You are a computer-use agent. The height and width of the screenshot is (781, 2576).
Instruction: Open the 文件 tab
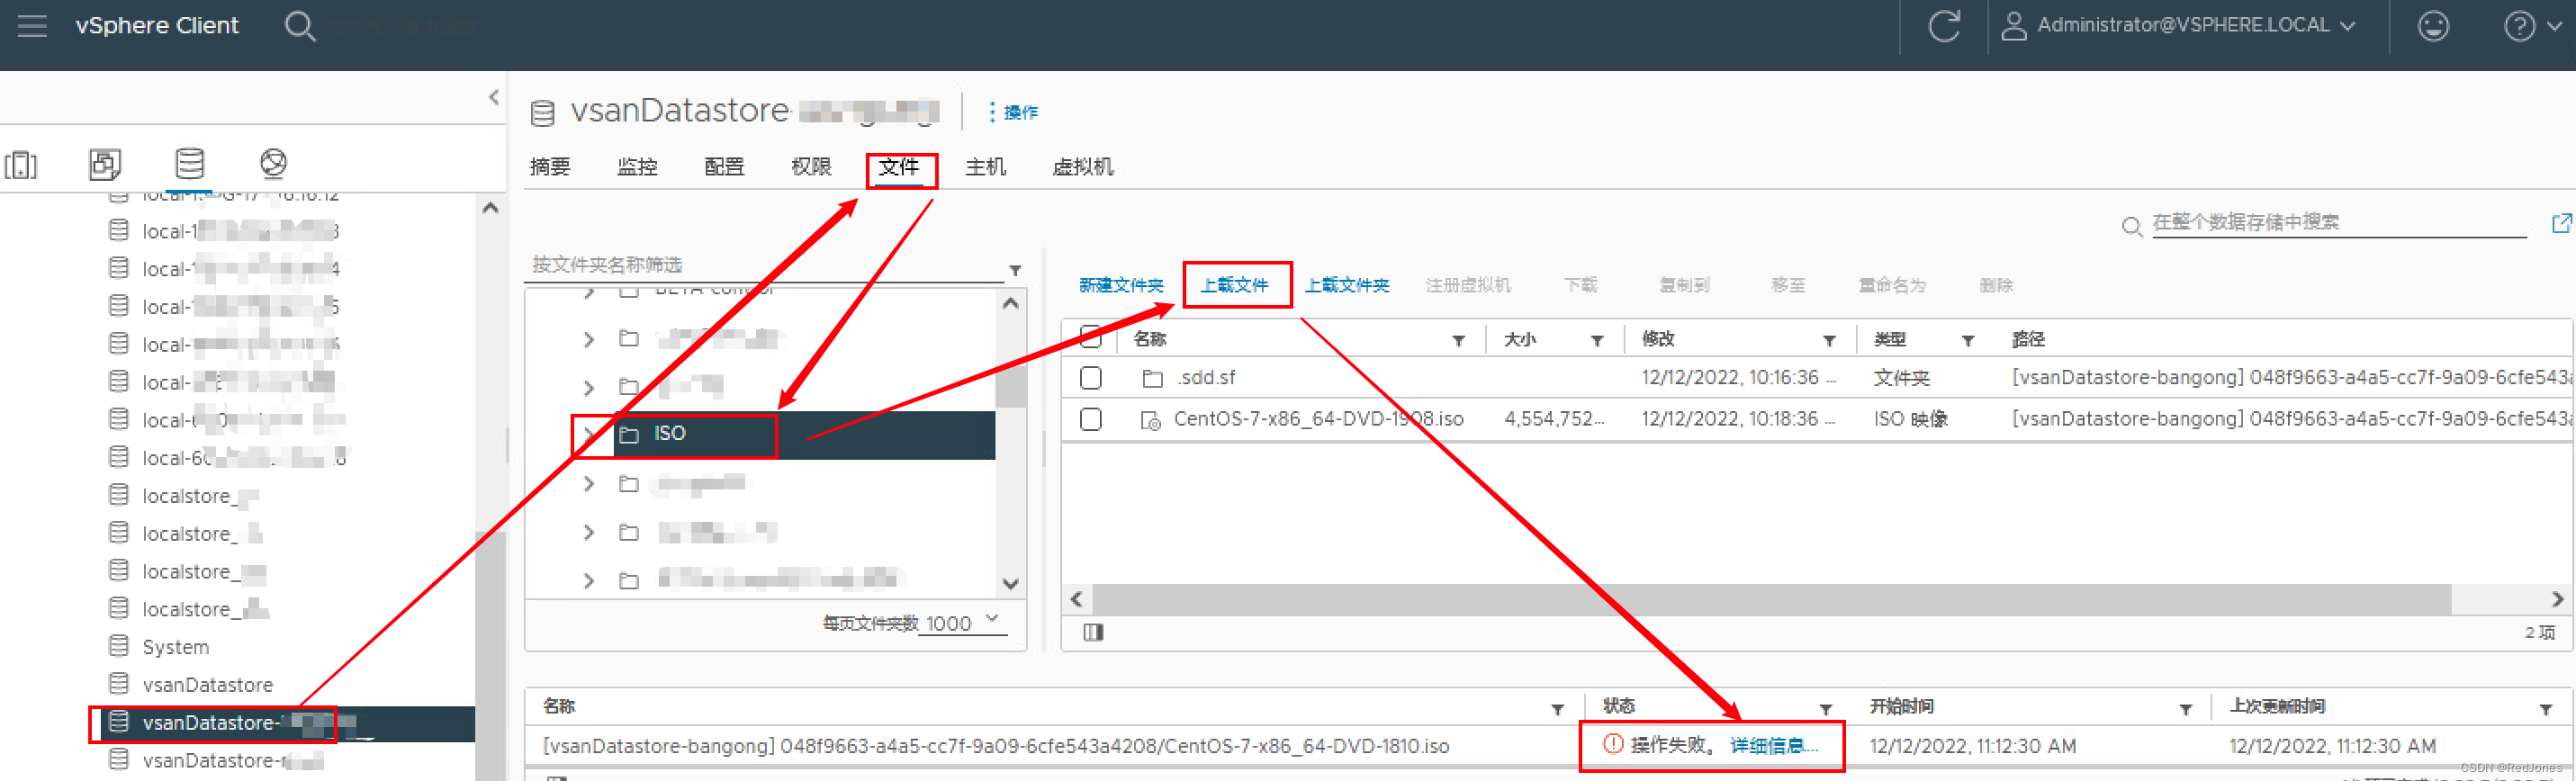pos(898,167)
